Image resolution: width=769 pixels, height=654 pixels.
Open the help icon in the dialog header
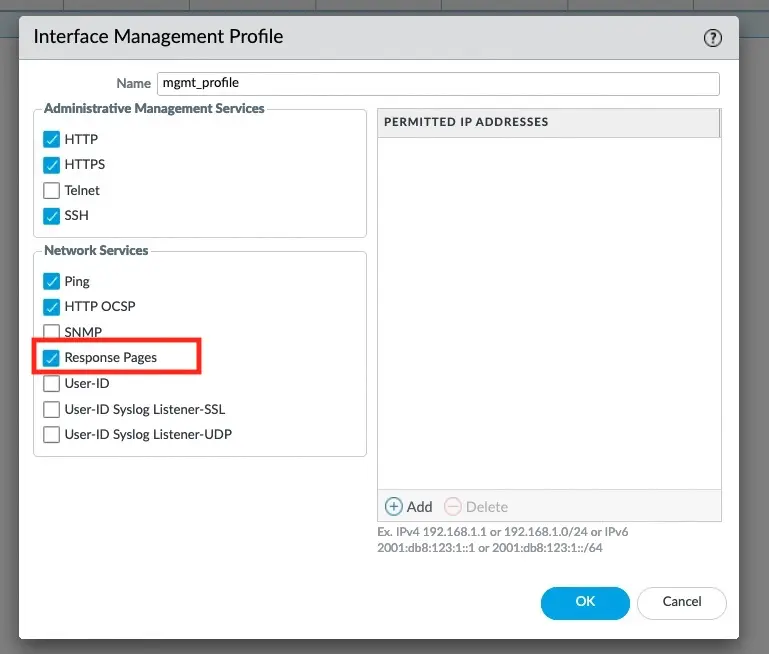712,38
